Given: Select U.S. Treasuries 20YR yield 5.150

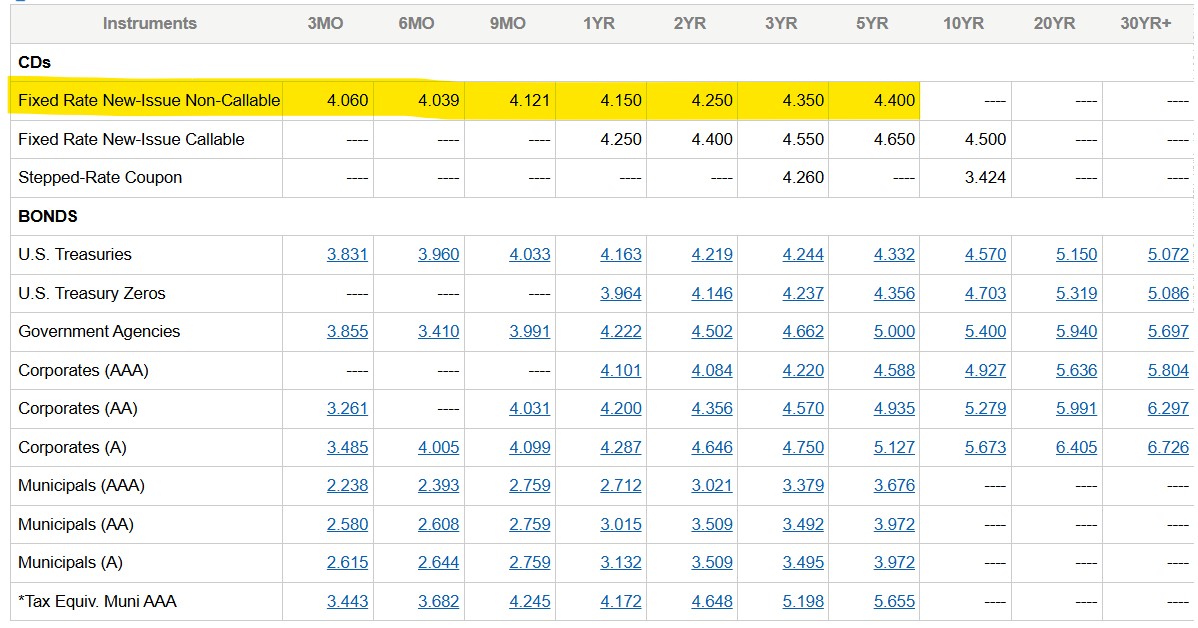Looking at the screenshot, I should coord(1077,254).
